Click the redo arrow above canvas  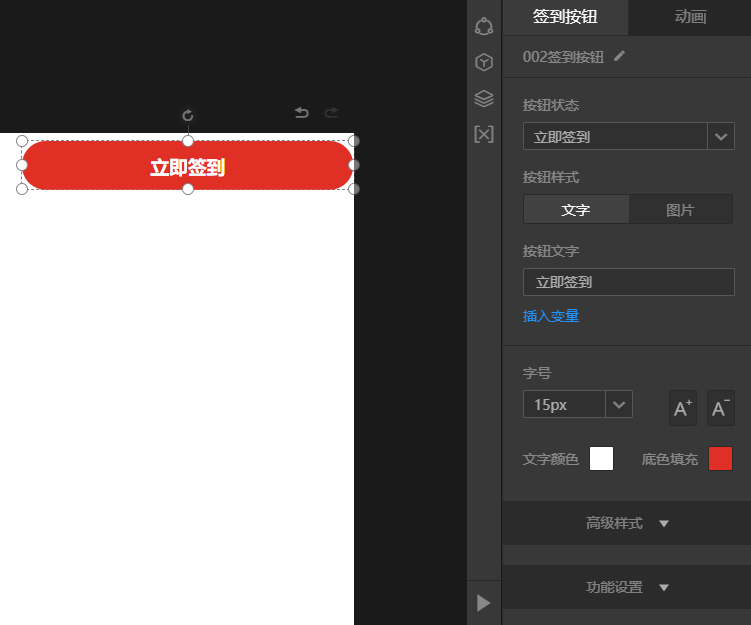tap(331, 113)
